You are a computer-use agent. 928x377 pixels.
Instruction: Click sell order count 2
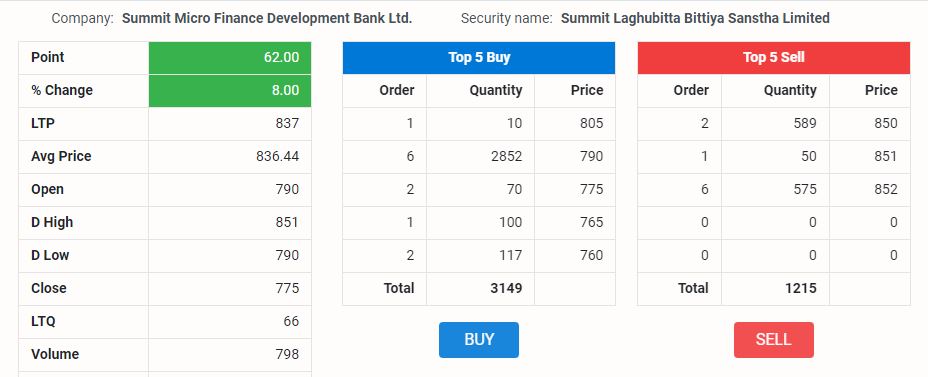(704, 123)
